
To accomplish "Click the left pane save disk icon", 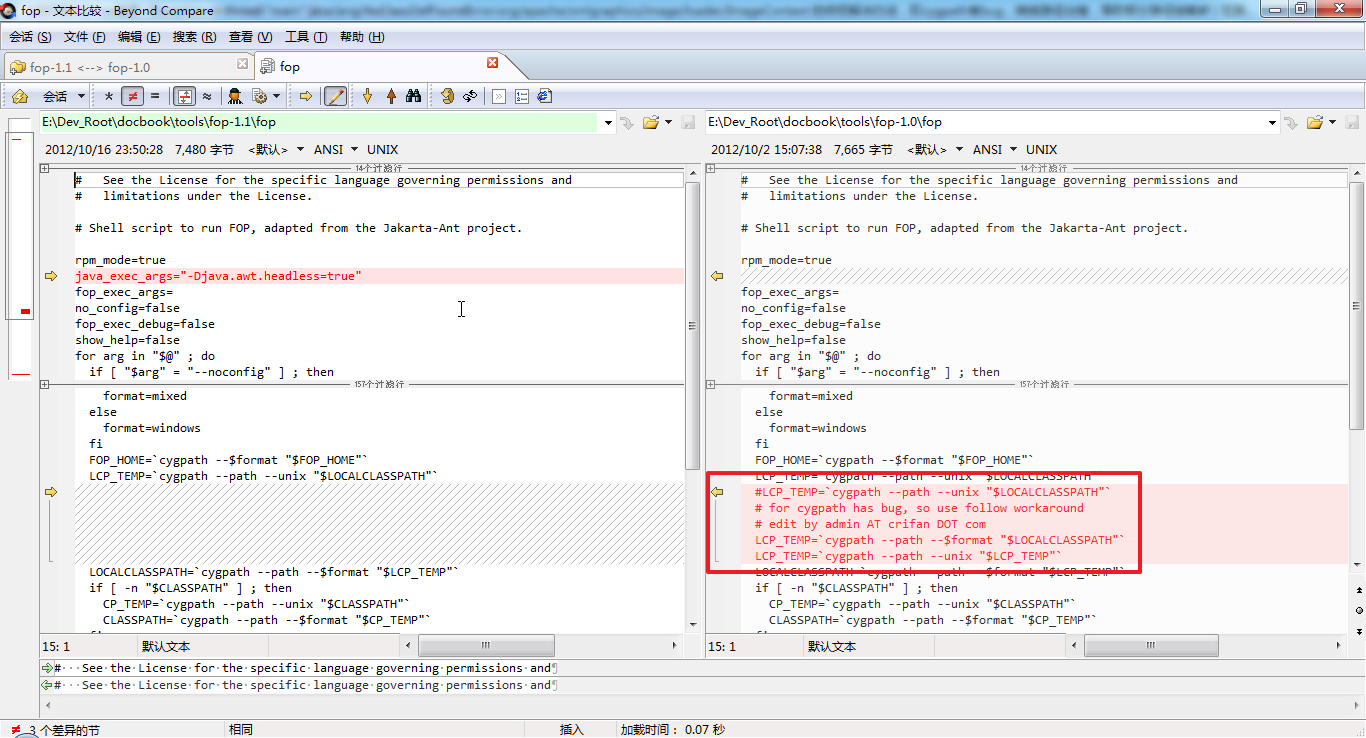I will pos(688,122).
